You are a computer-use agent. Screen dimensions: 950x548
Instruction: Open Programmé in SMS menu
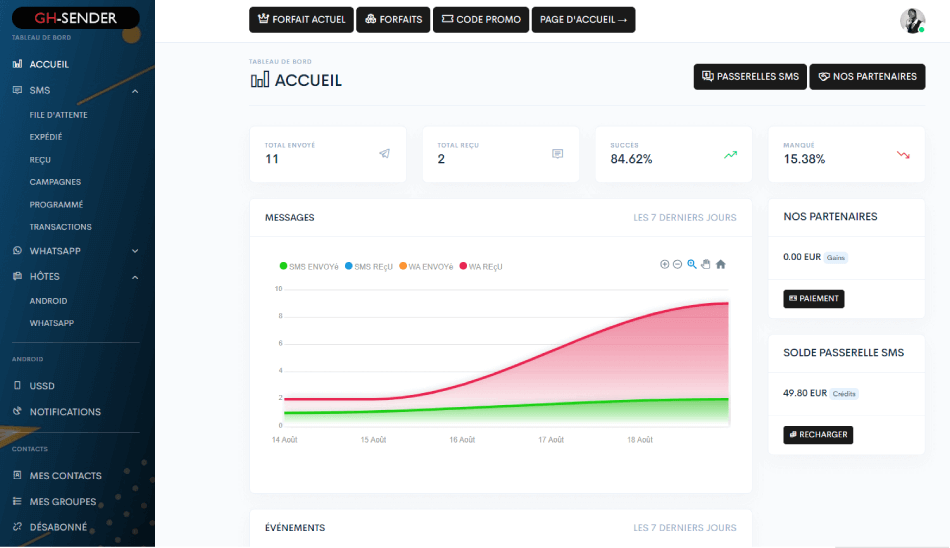56,204
